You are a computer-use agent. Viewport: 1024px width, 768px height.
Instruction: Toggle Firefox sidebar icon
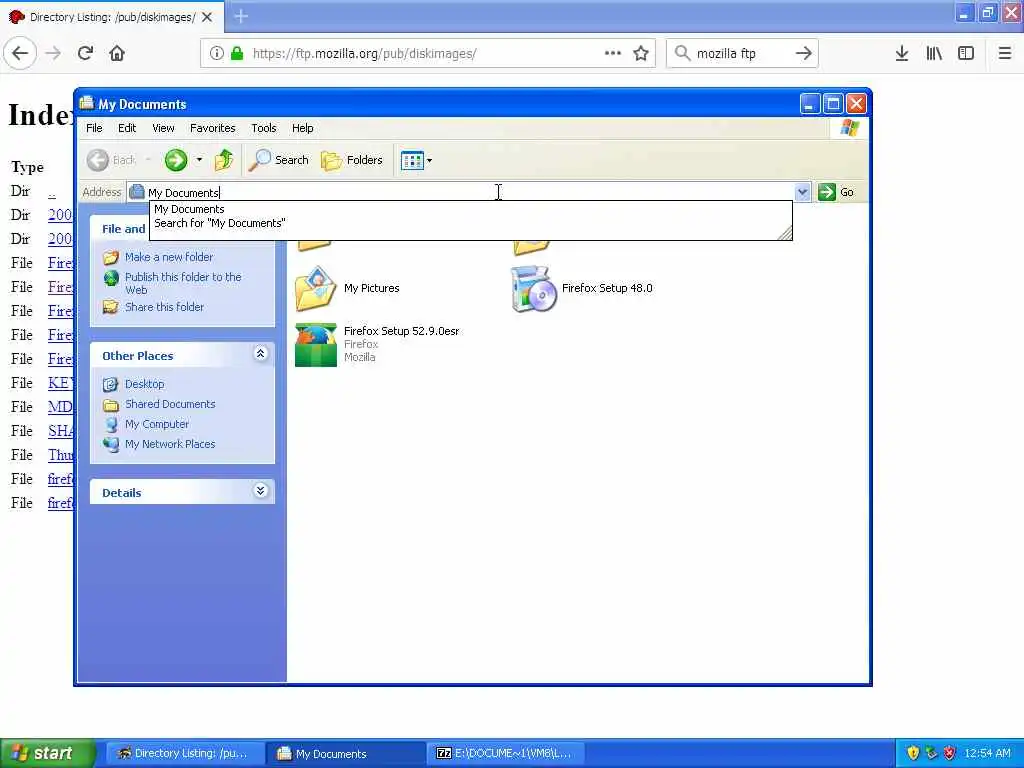[966, 53]
